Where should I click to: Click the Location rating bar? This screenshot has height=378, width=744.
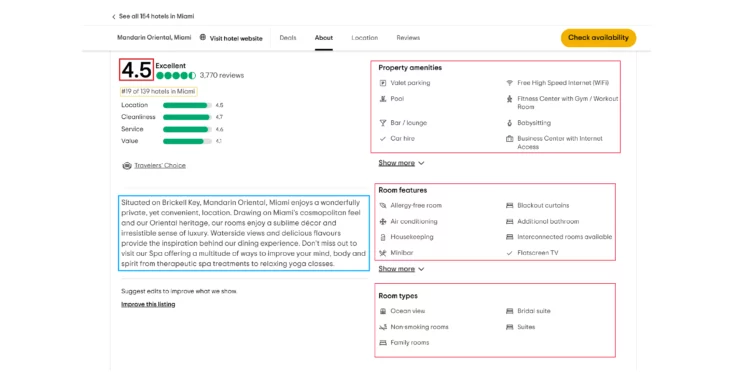pos(187,105)
